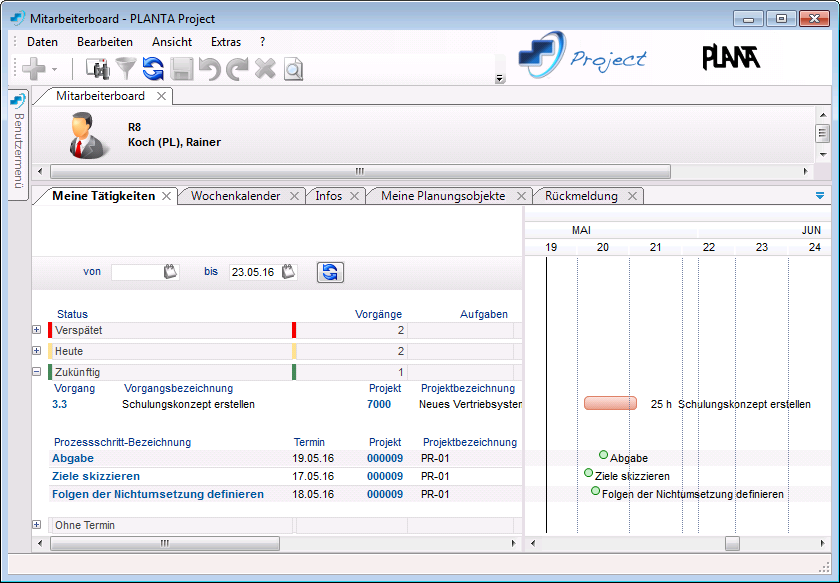Expand the Heute status group
This screenshot has height=583, width=840.
point(37,351)
